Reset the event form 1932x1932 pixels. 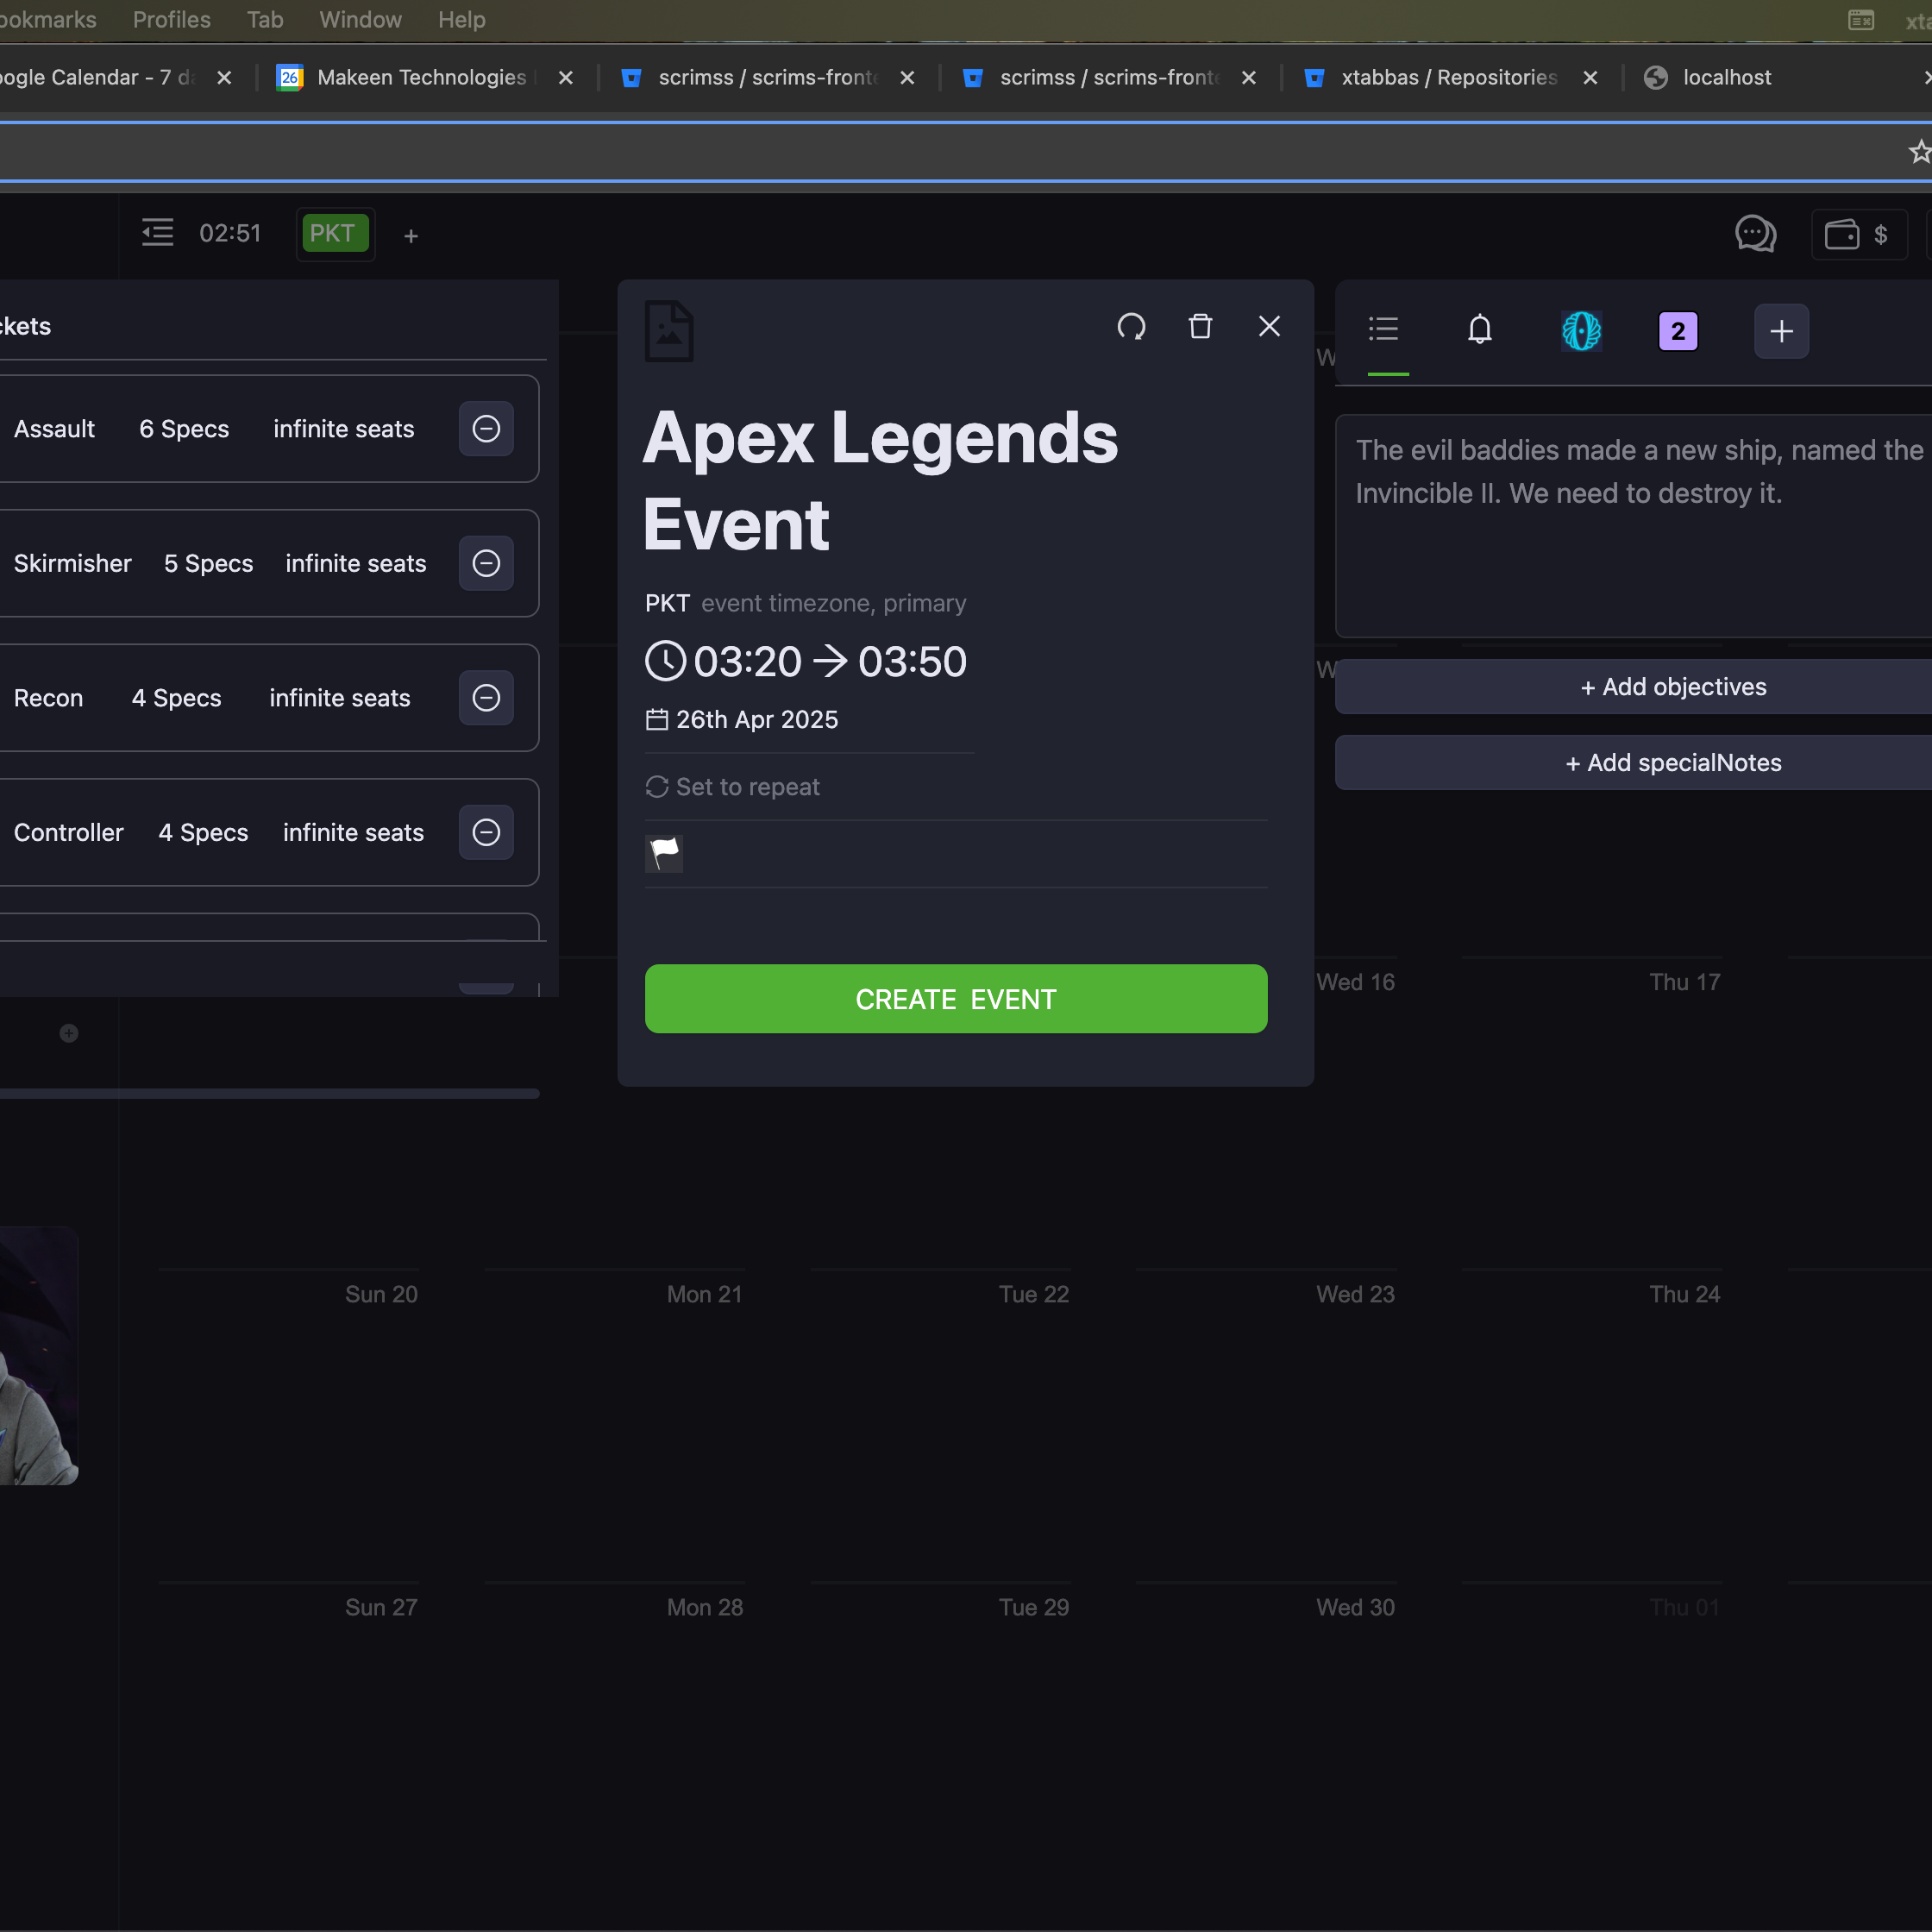(1131, 327)
